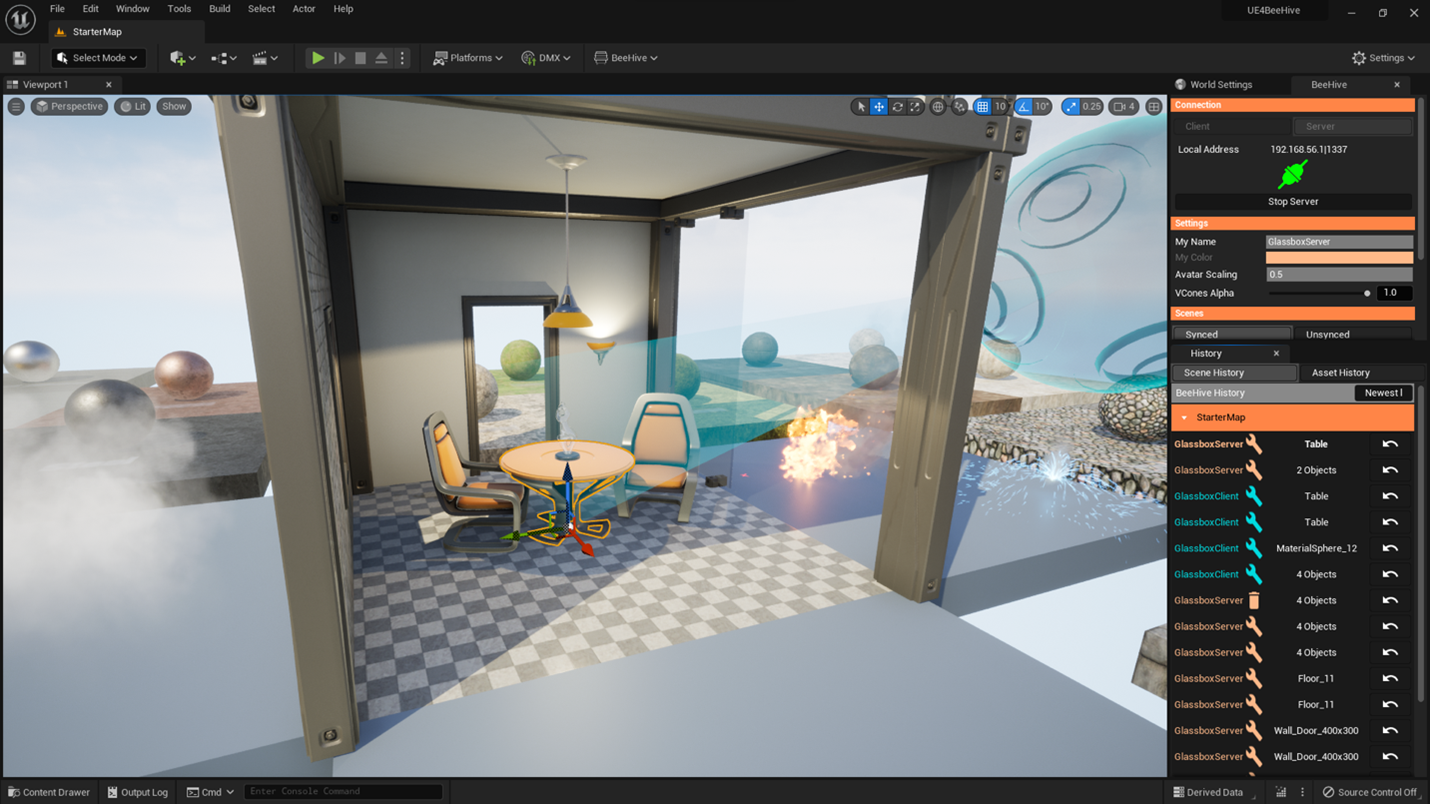Open the Perspective view mode menu
Image resolution: width=1430 pixels, height=804 pixels.
coord(69,106)
